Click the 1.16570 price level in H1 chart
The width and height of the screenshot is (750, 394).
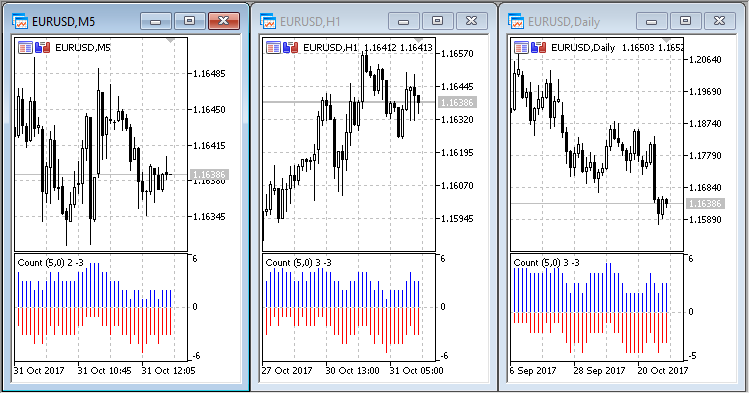[457, 54]
